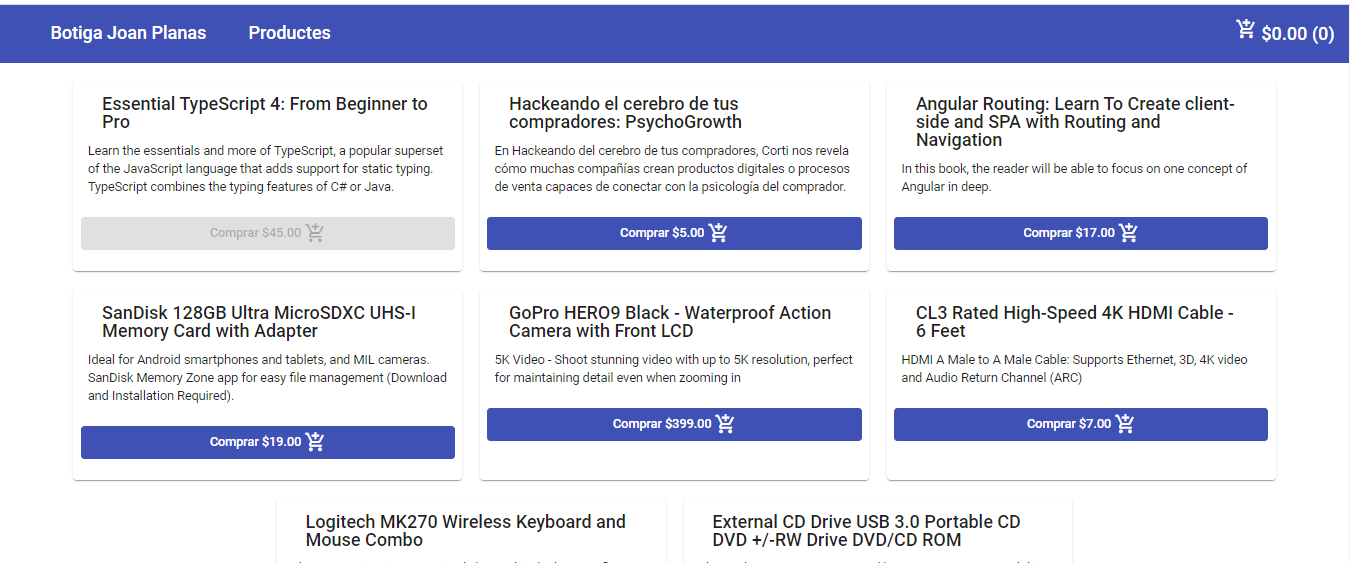Click the CL3 Rated HDMI Cable title
This screenshot has width=1350, height=563.
[1074, 322]
